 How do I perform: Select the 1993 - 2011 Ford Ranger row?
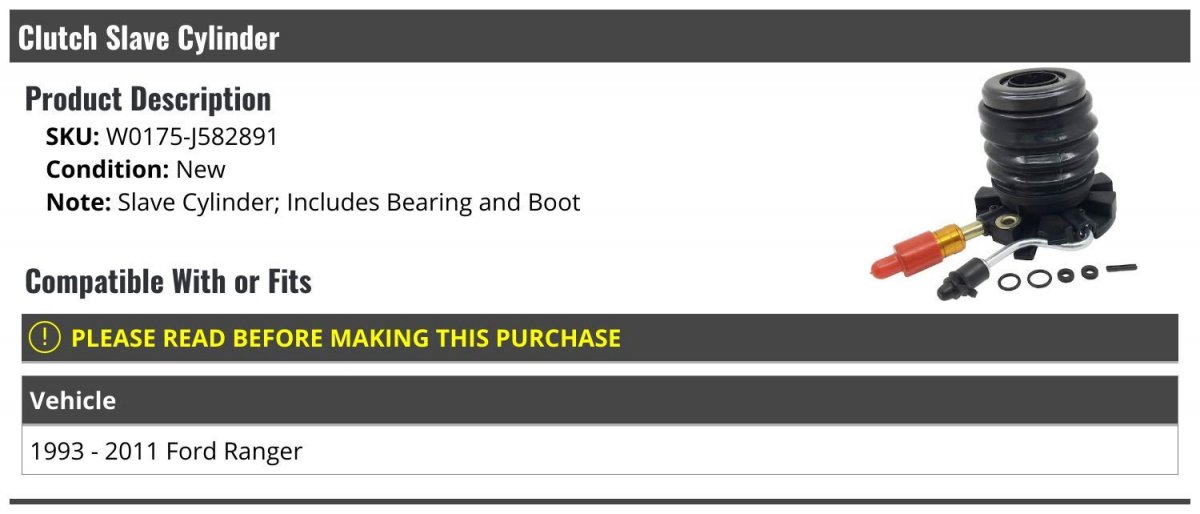point(599,451)
